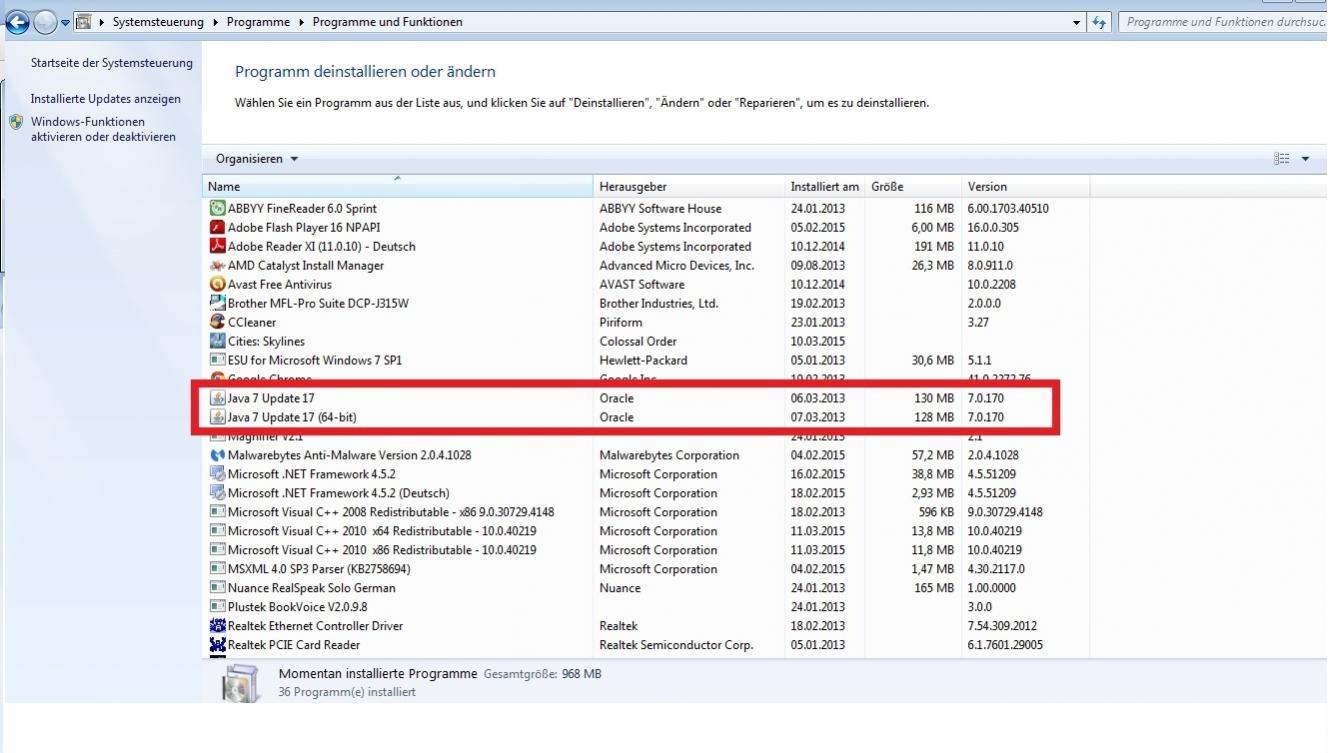
Task: Click the Realtek PCIE Card Reader icon
Action: 217,645
